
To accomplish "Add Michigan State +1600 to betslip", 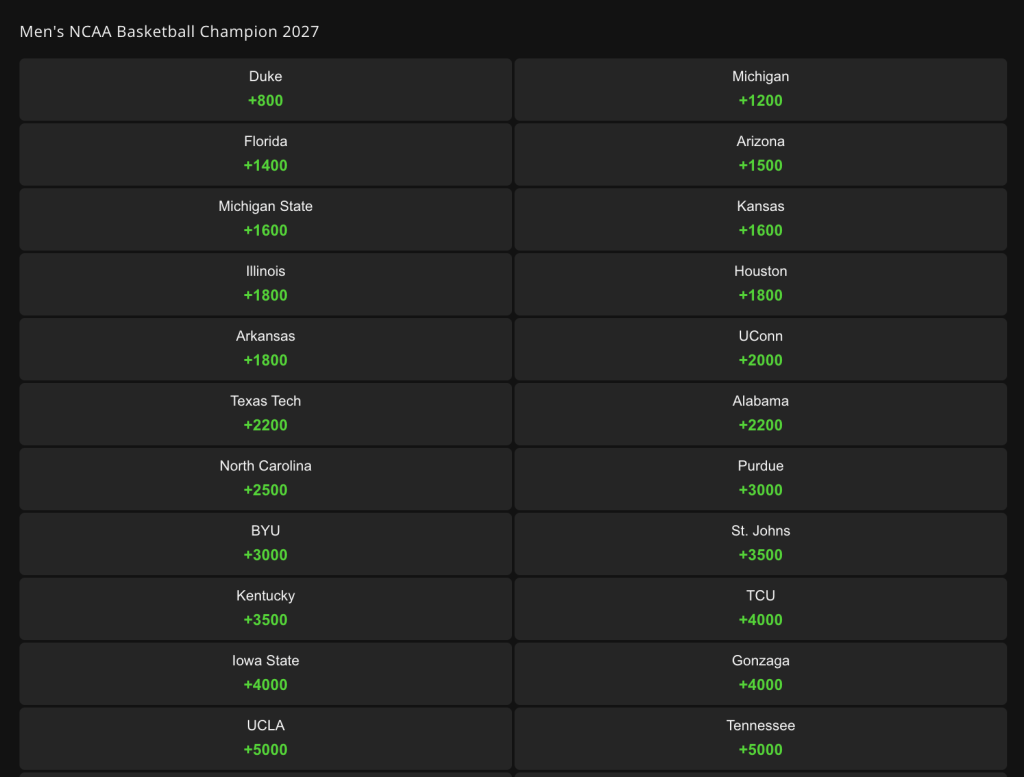I will [x=265, y=219].
